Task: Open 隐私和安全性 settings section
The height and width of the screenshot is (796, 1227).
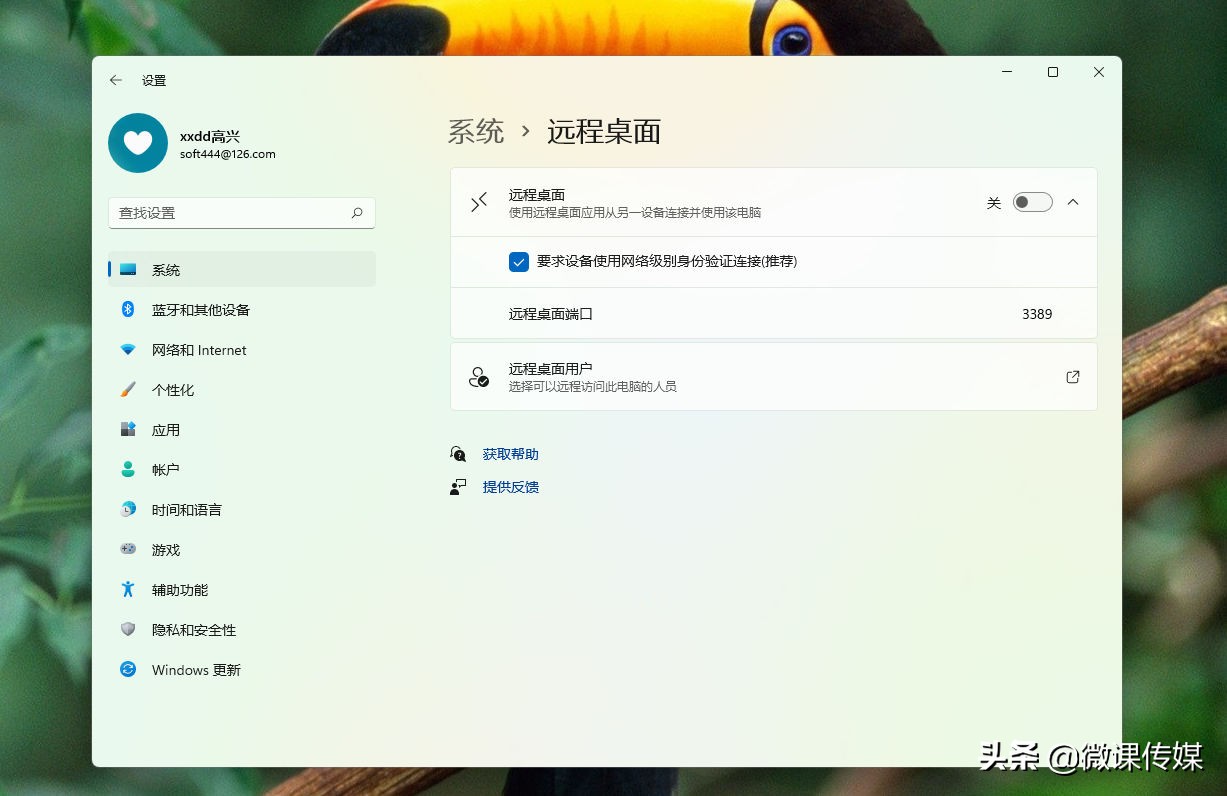Action: point(127,629)
